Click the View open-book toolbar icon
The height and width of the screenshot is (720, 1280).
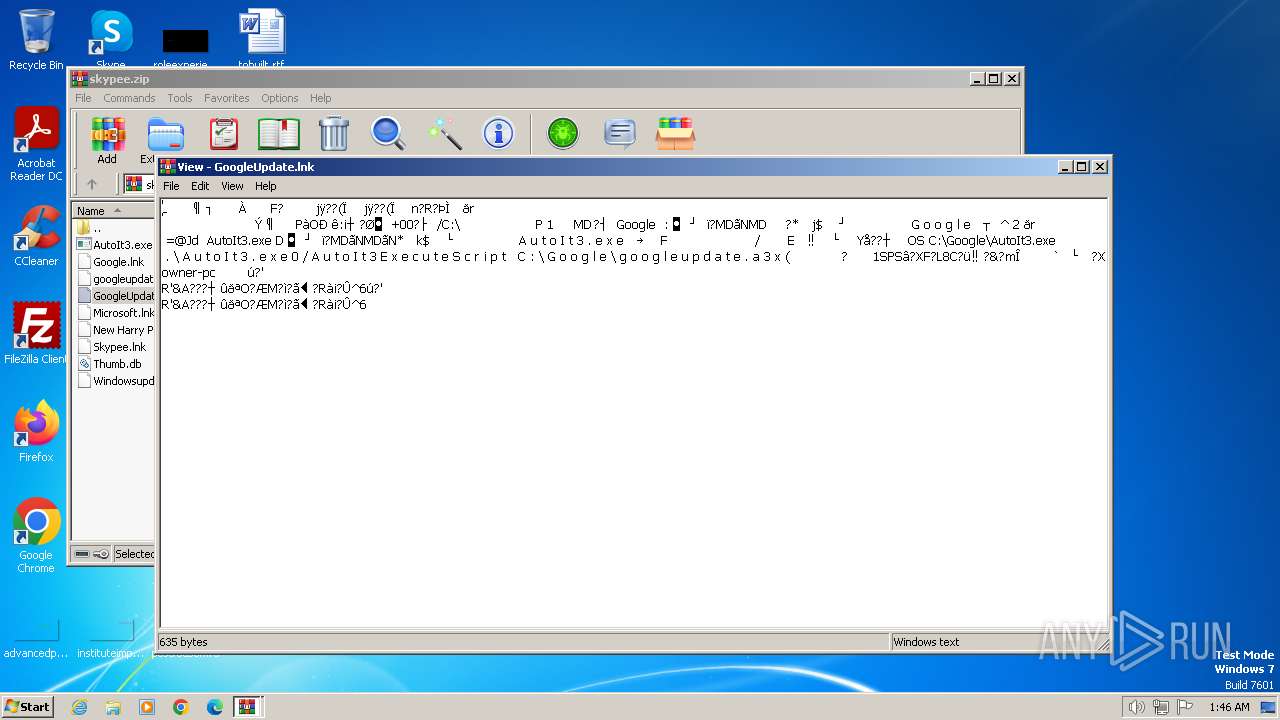(x=279, y=133)
